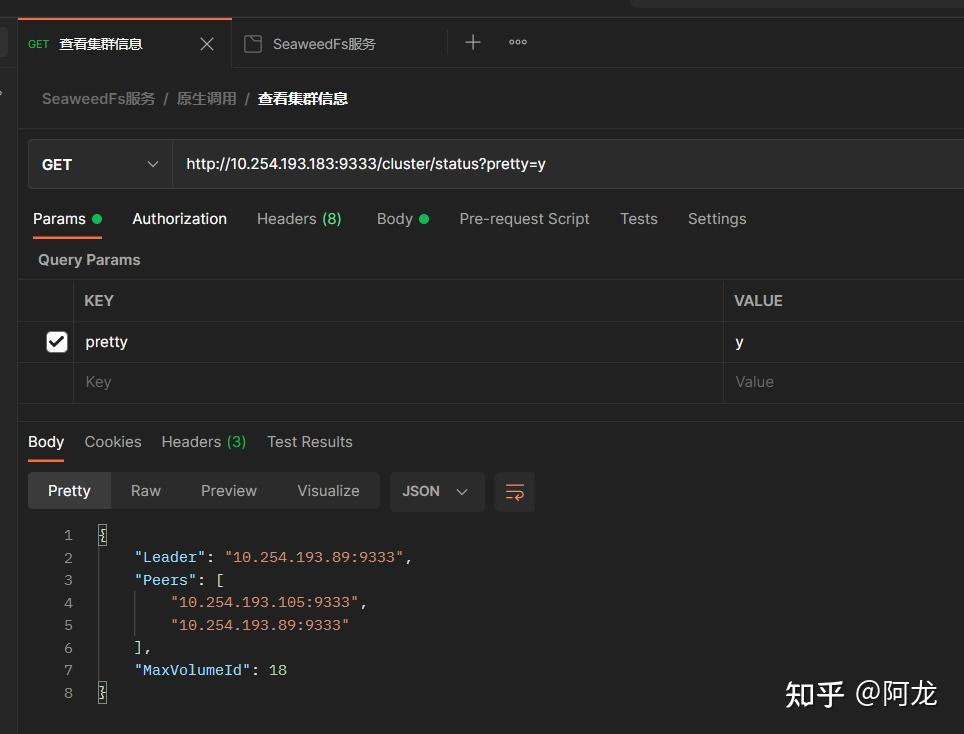964x734 pixels.
Task: Switch to the Authorization tab
Action: [179, 218]
